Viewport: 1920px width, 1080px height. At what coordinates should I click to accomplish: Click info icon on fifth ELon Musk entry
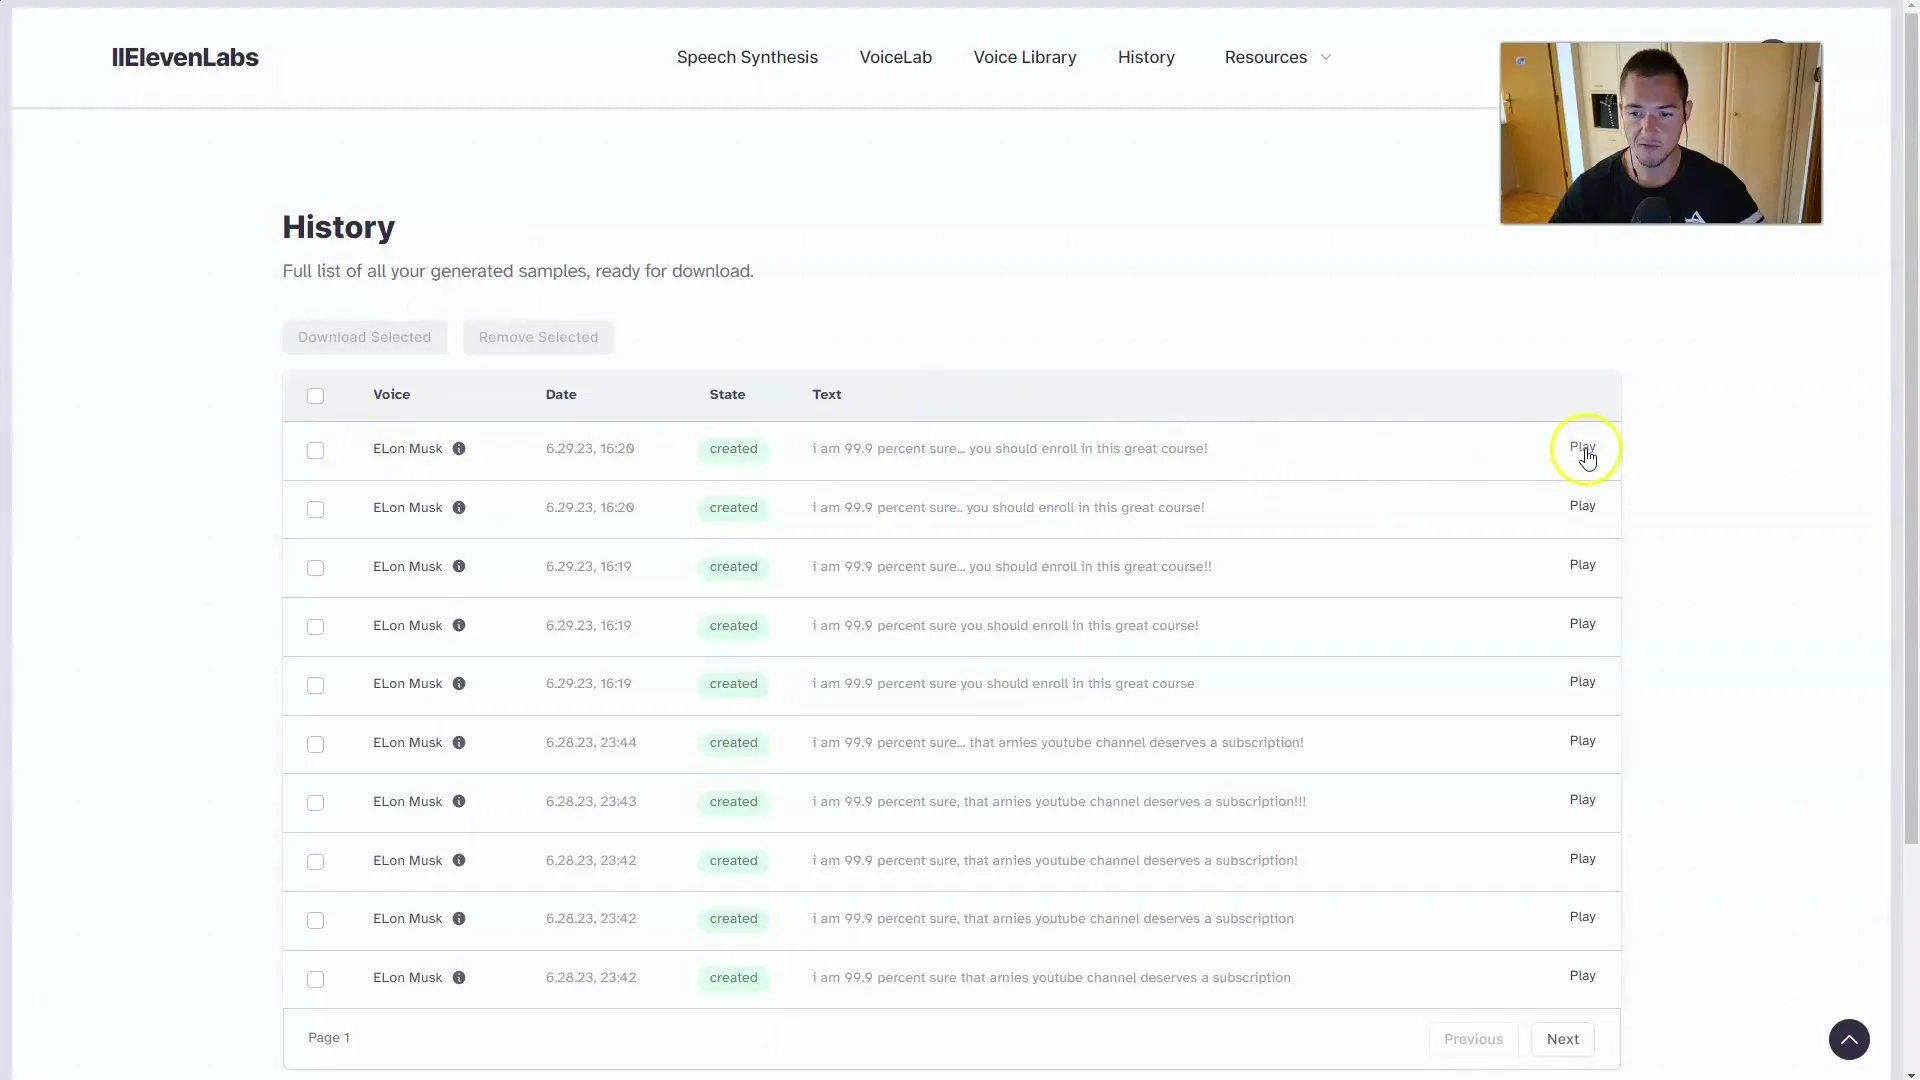point(459,683)
